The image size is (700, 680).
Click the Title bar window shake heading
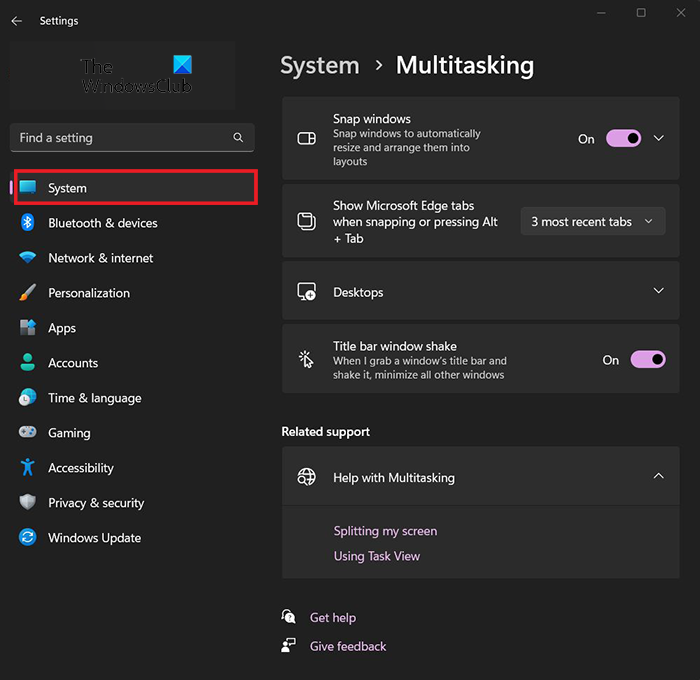point(395,346)
